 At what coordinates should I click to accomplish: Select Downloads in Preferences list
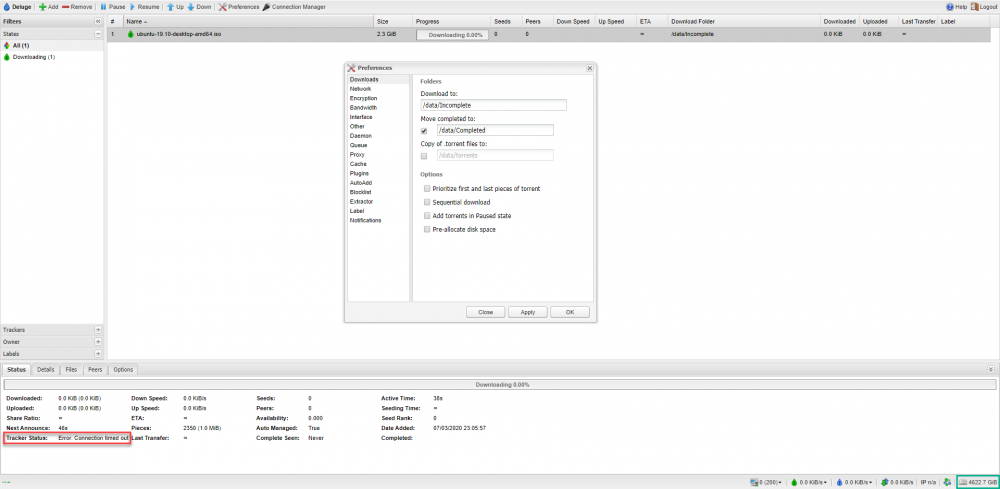coord(379,80)
